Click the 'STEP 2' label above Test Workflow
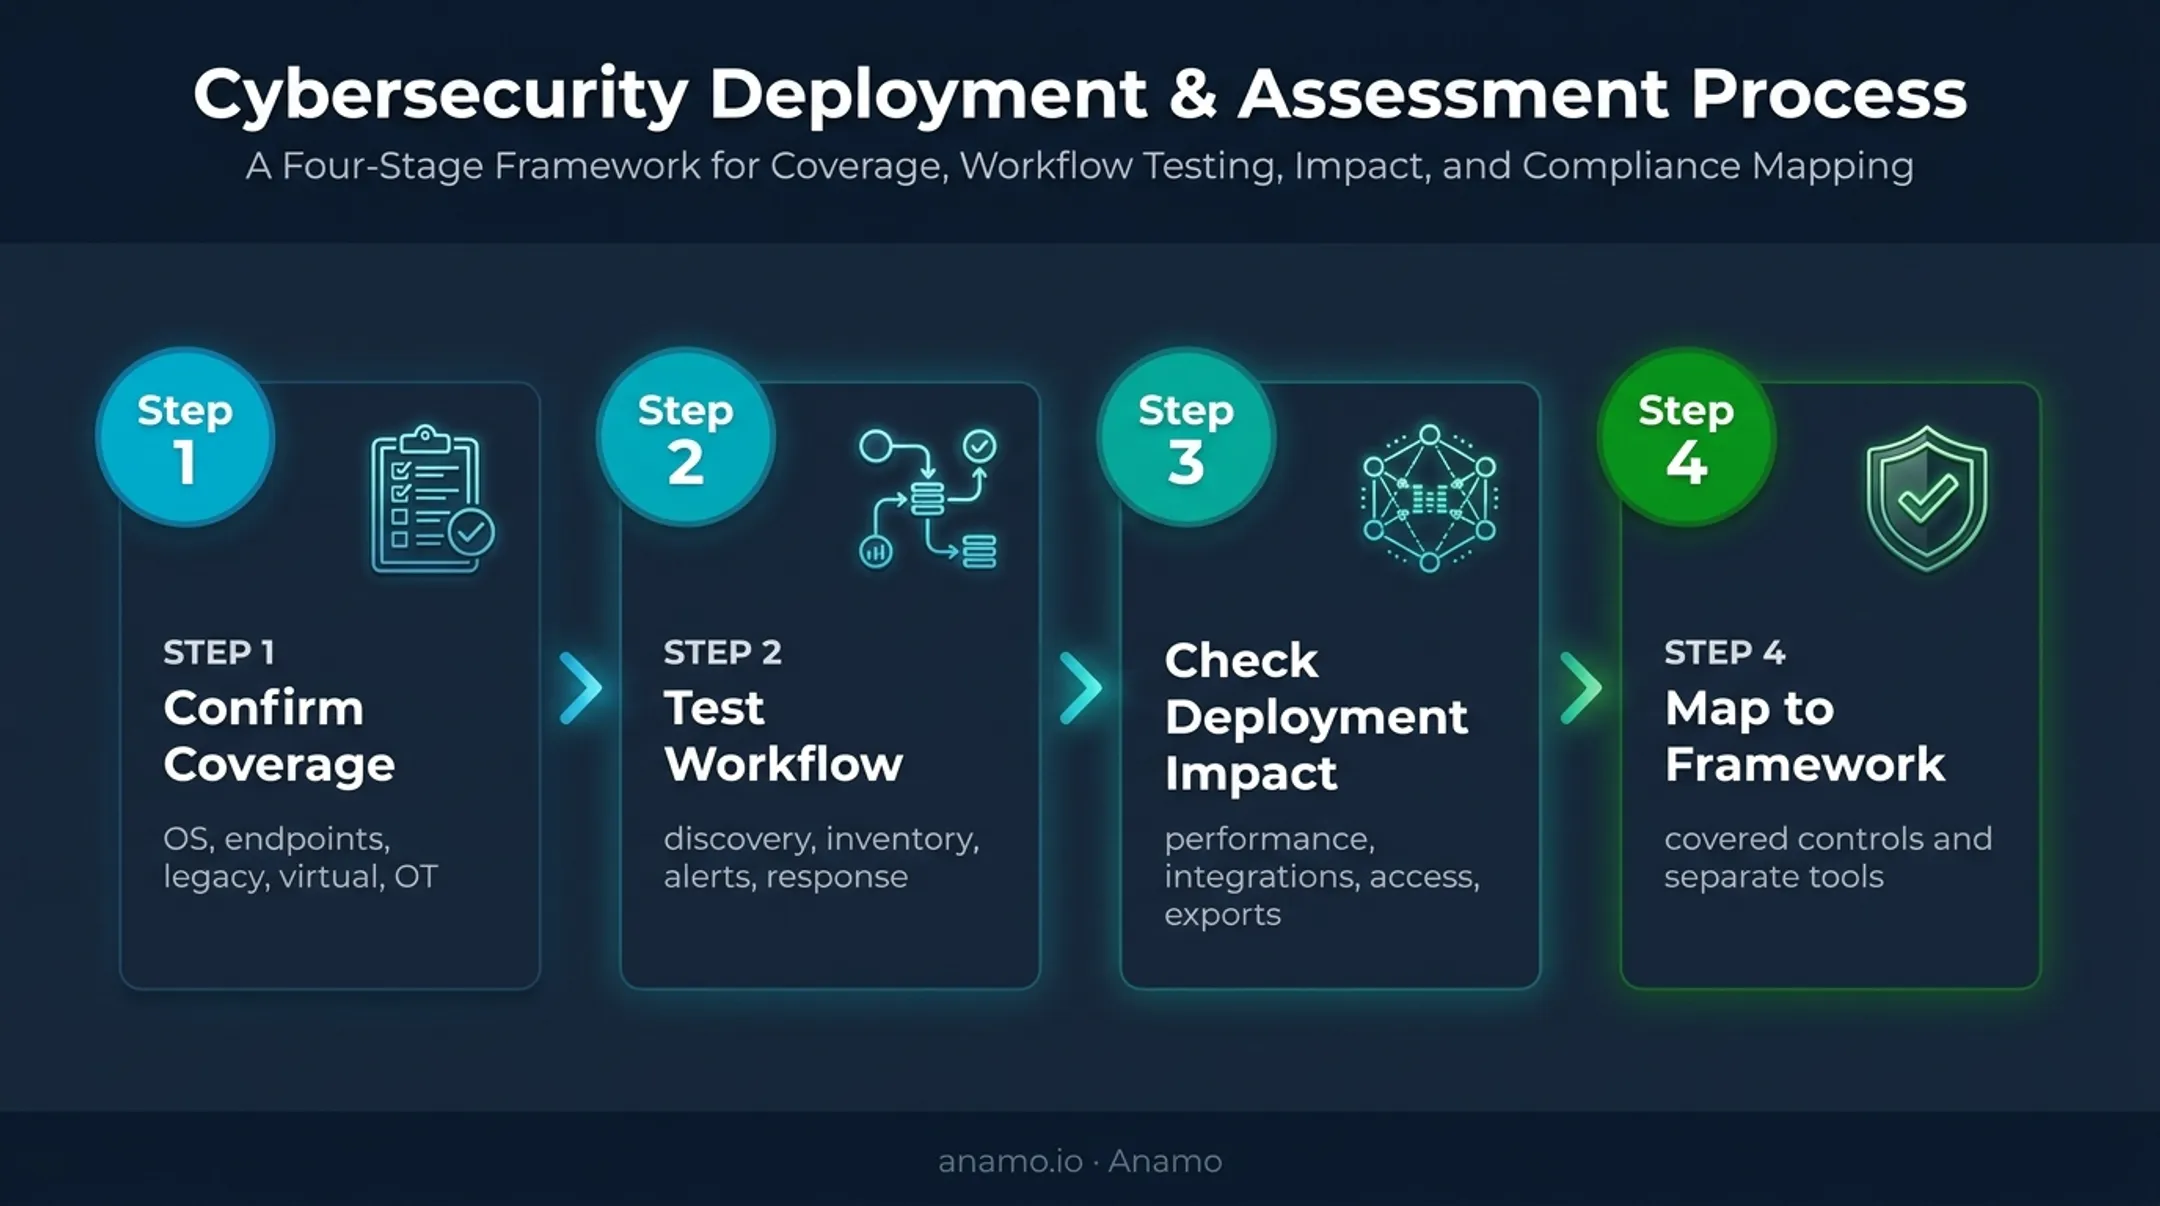This screenshot has height=1206, width=2160. [722, 652]
